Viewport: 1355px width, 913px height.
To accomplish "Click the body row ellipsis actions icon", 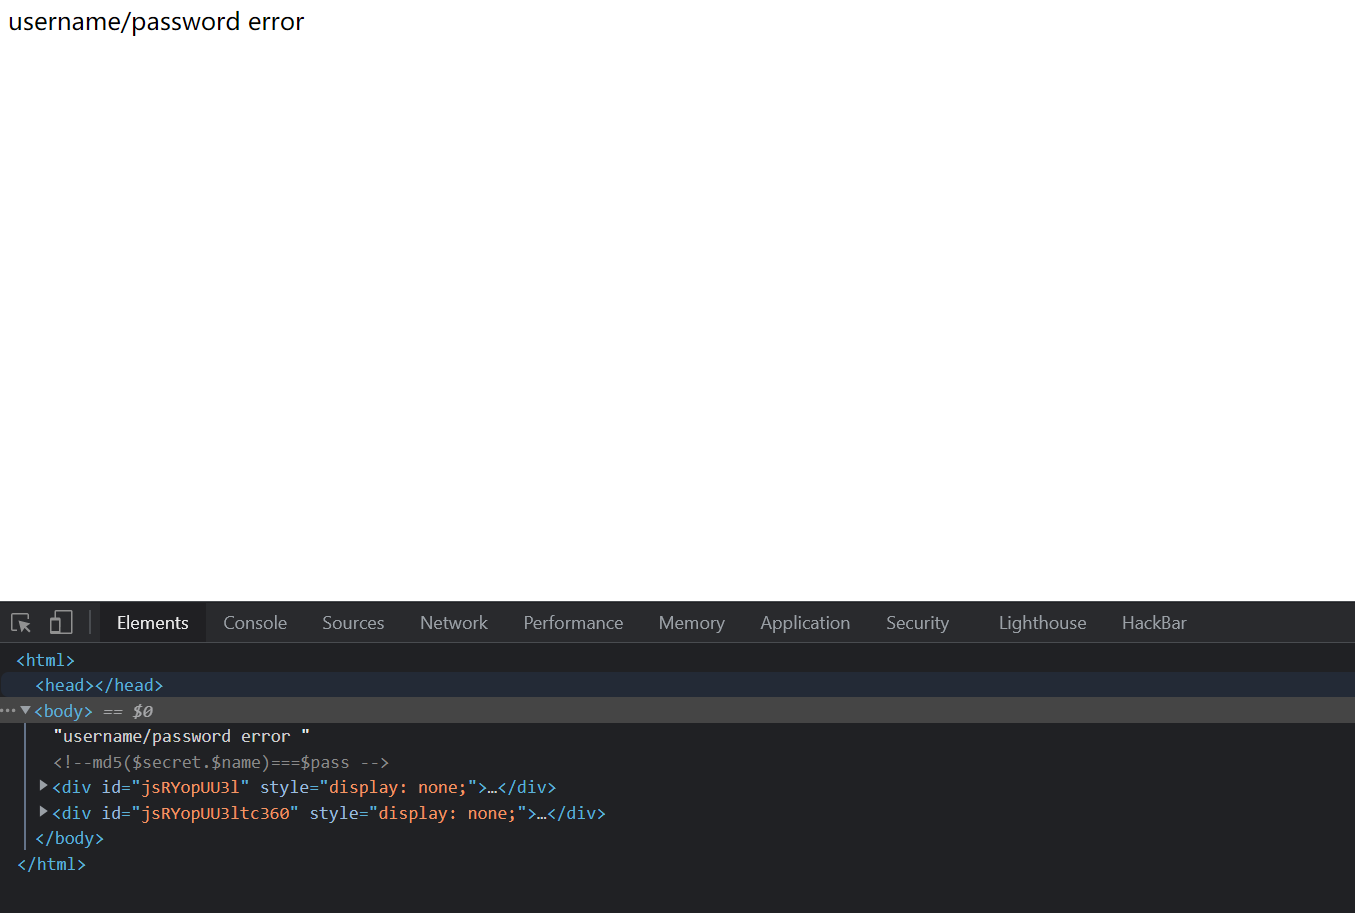I will pos(8,710).
